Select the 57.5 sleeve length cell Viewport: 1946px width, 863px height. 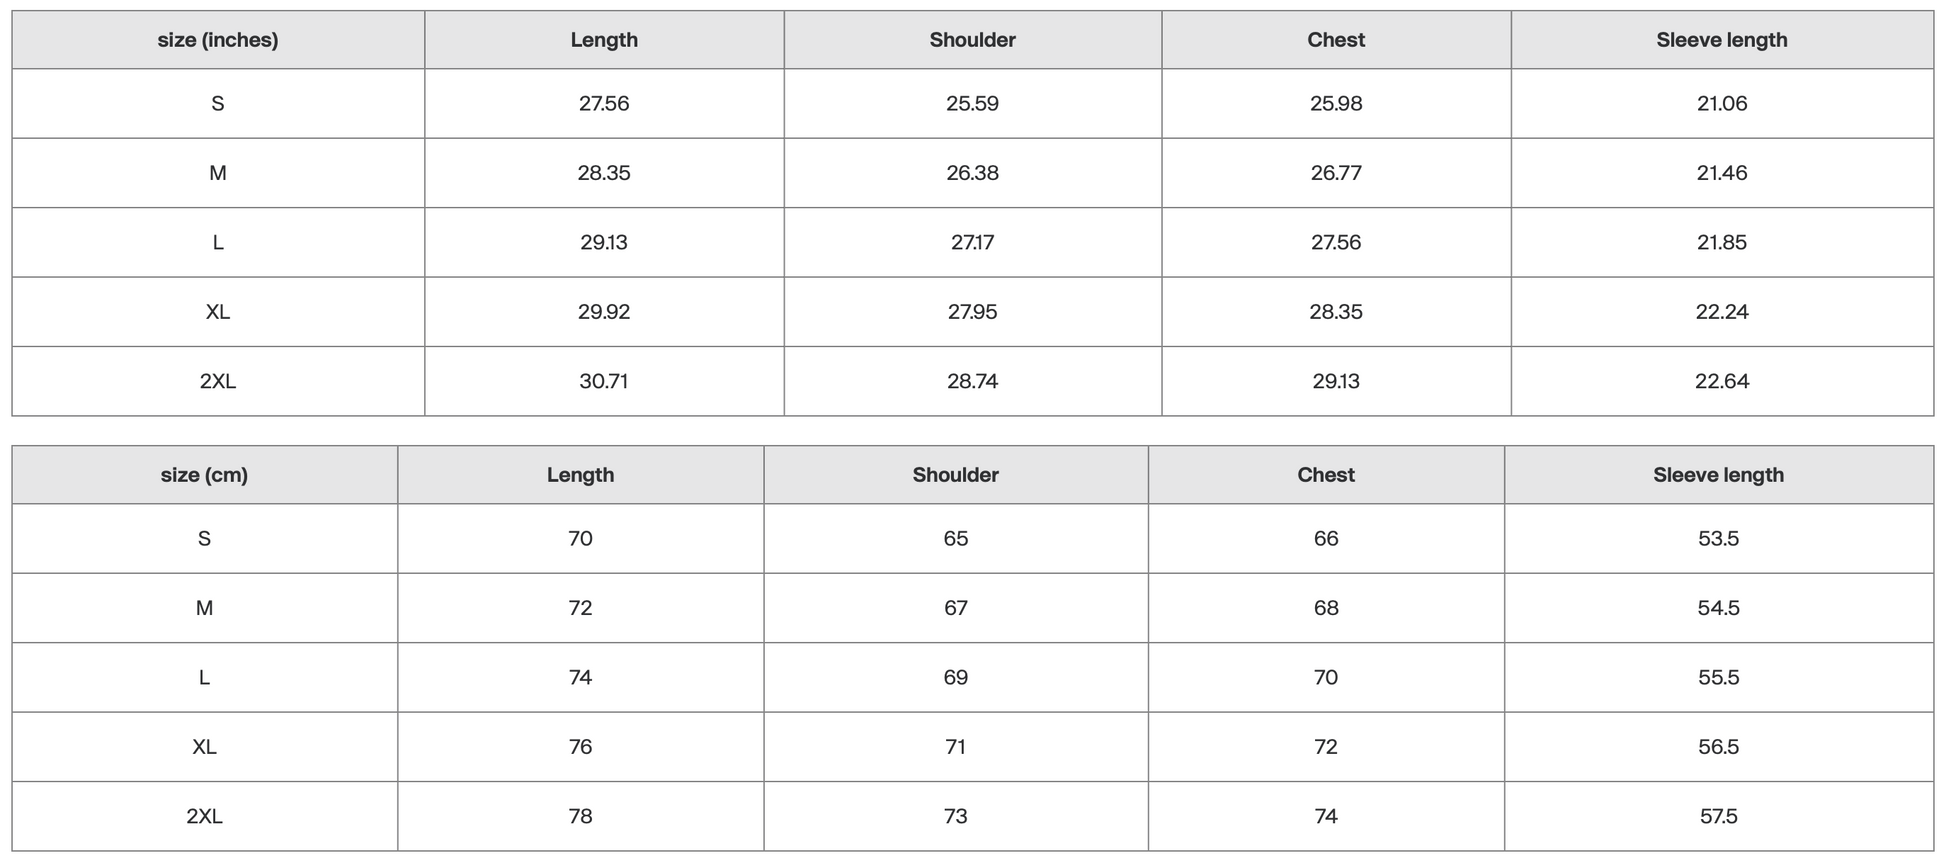click(1718, 817)
